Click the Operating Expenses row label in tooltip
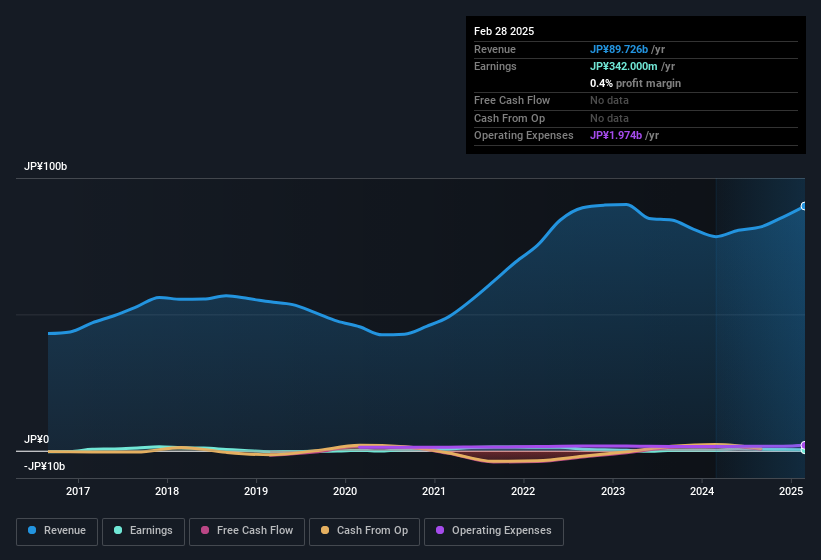The height and width of the screenshot is (560, 821). click(x=524, y=136)
